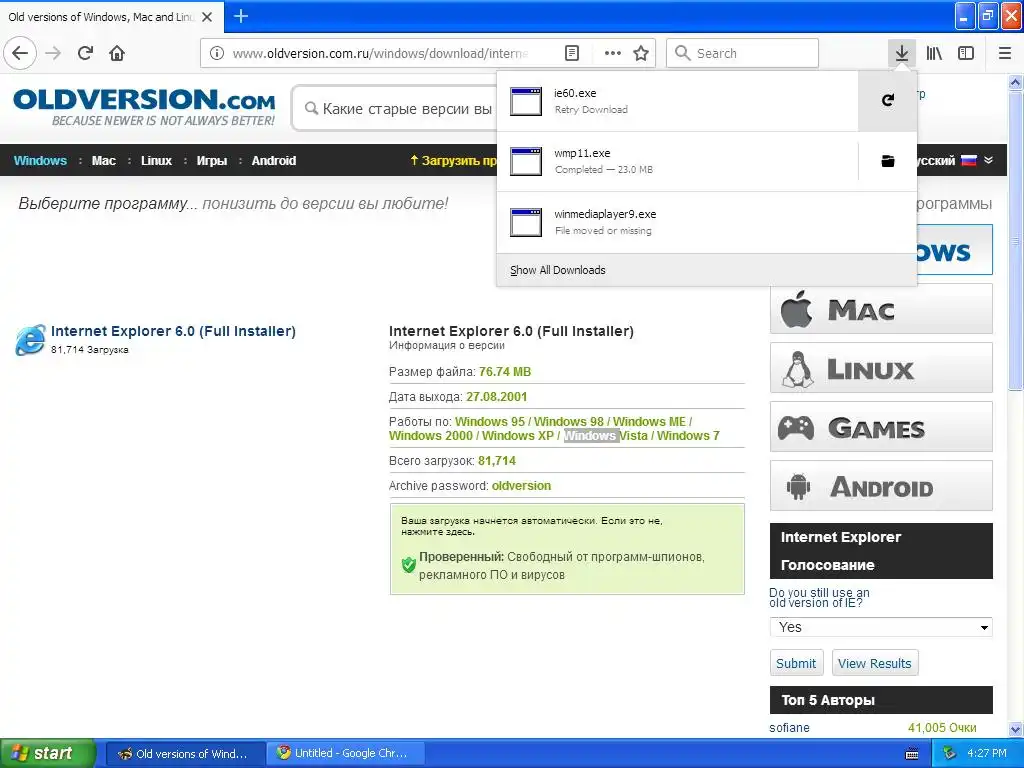Open the Windows menu item on site
1024x768 pixels.
(x=40, y=161)
